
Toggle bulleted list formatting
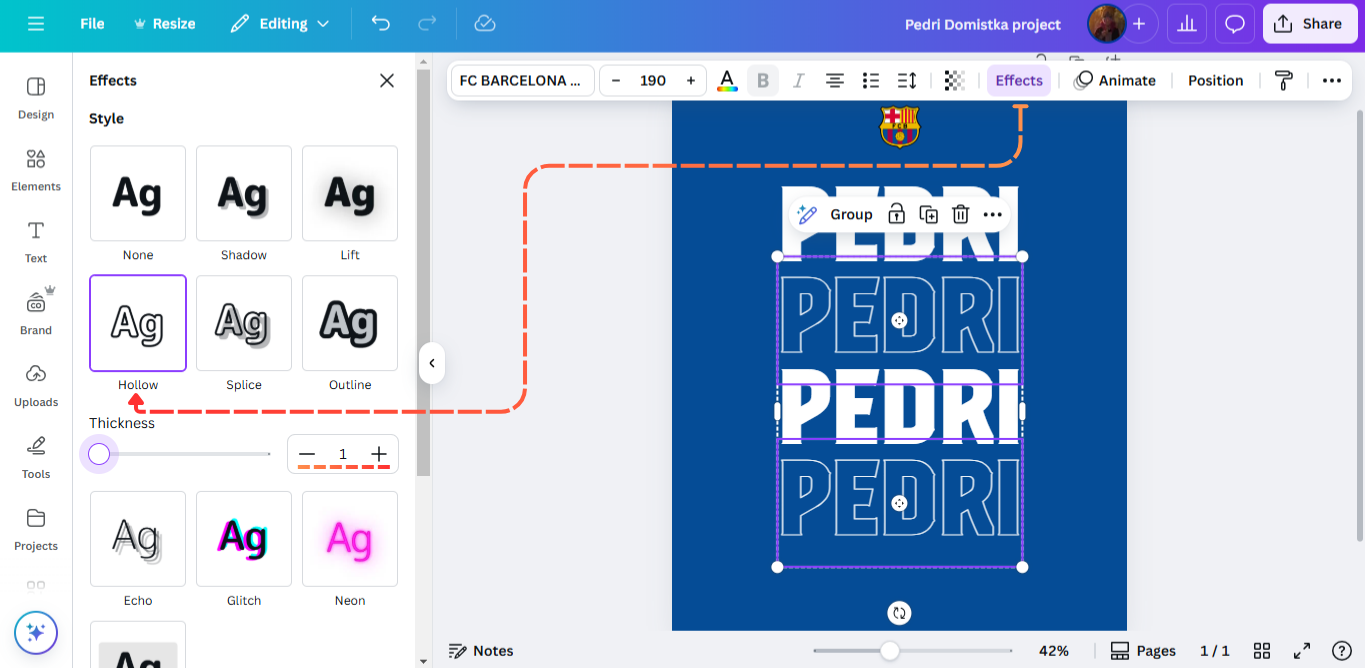[x=870, y=81]
